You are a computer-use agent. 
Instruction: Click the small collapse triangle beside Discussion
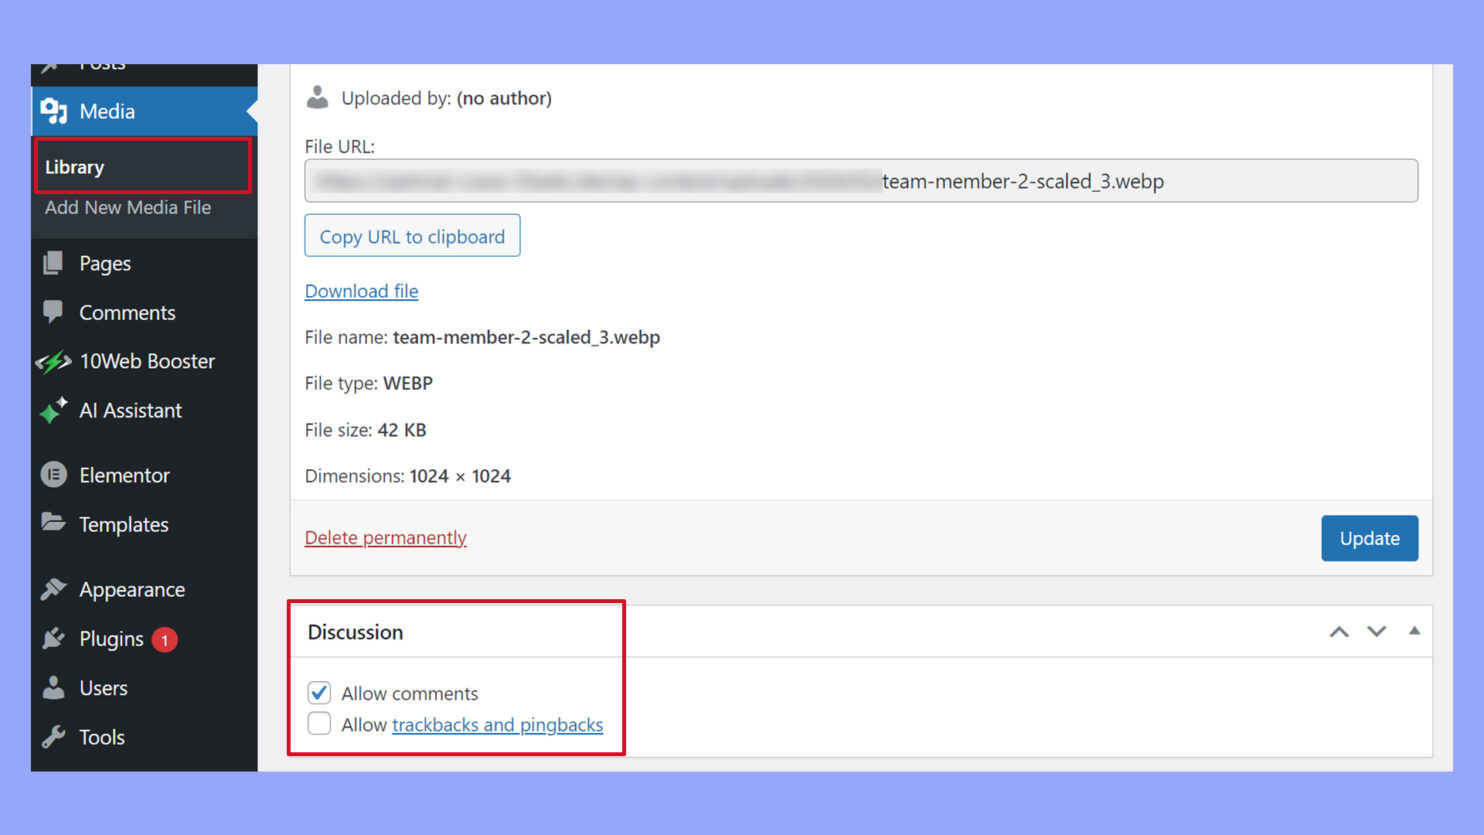1414,631
